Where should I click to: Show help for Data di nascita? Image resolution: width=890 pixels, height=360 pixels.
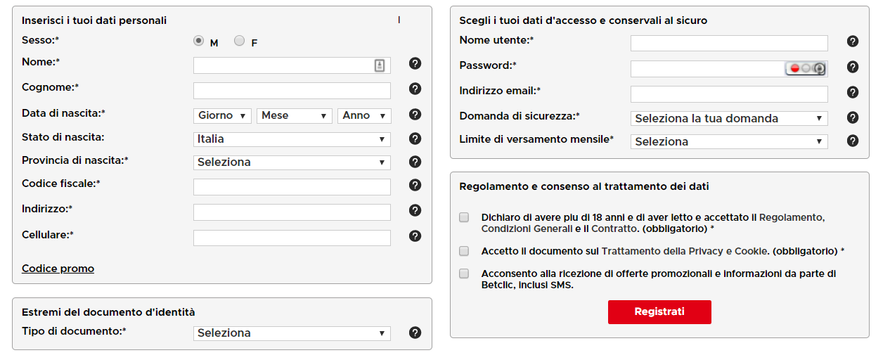click(415, 114)
